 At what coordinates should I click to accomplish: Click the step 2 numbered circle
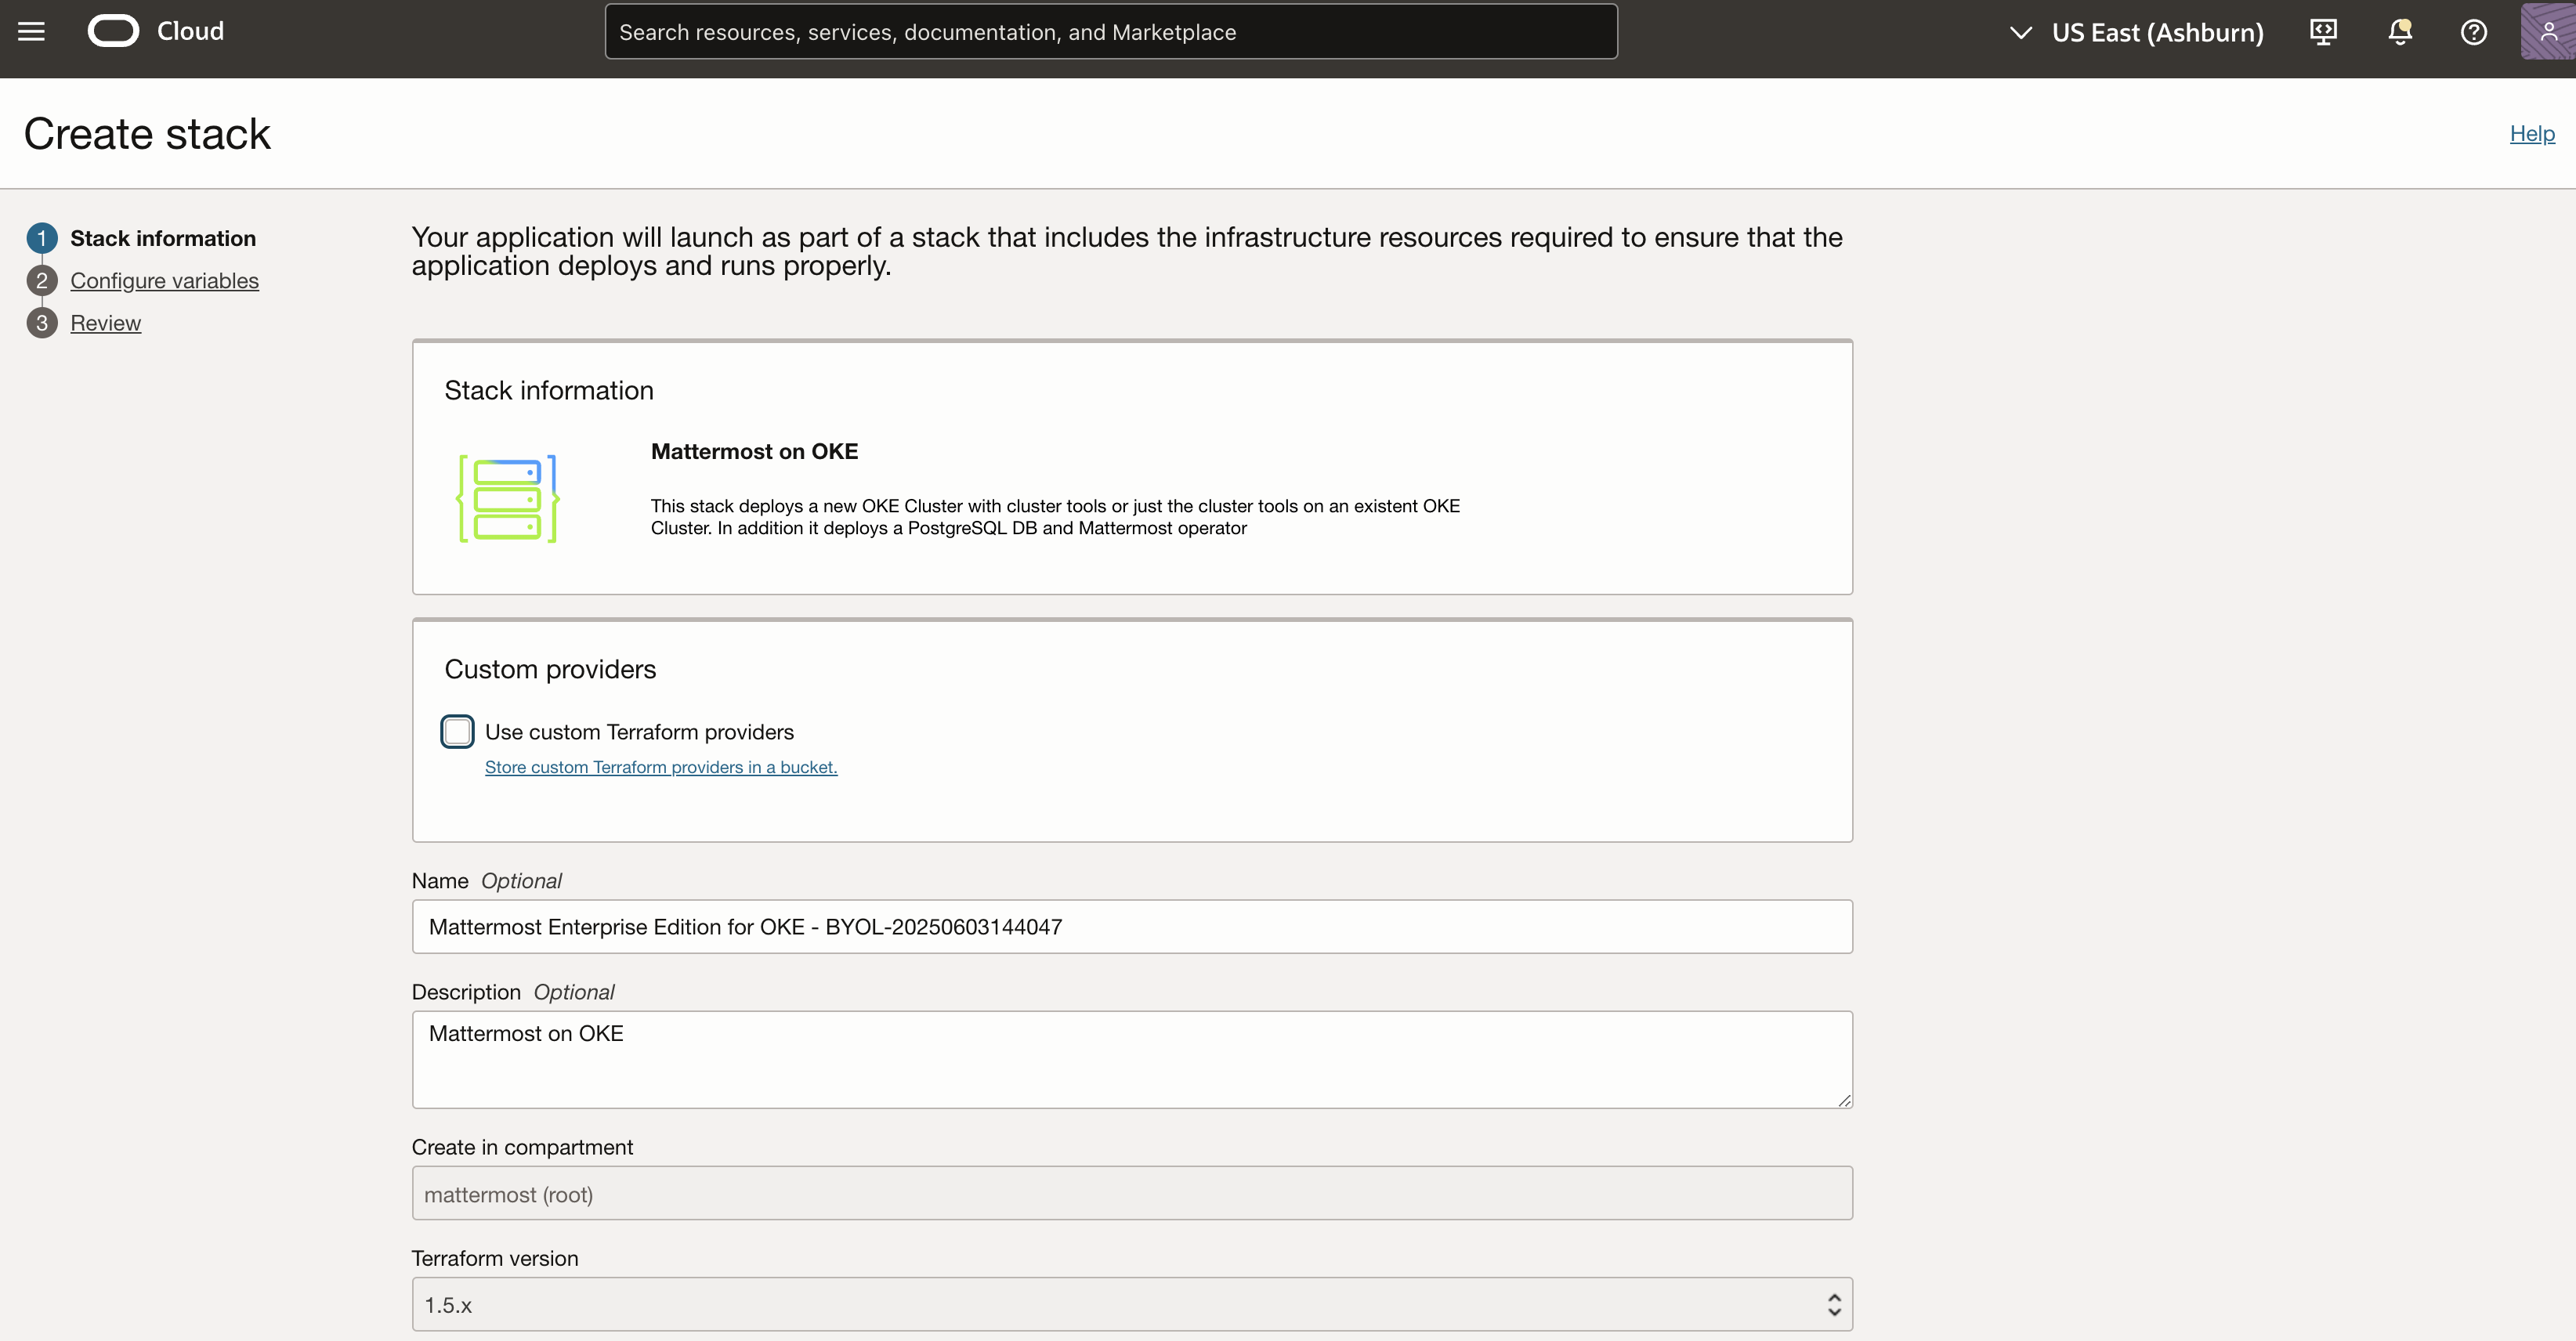coord(41,280)
